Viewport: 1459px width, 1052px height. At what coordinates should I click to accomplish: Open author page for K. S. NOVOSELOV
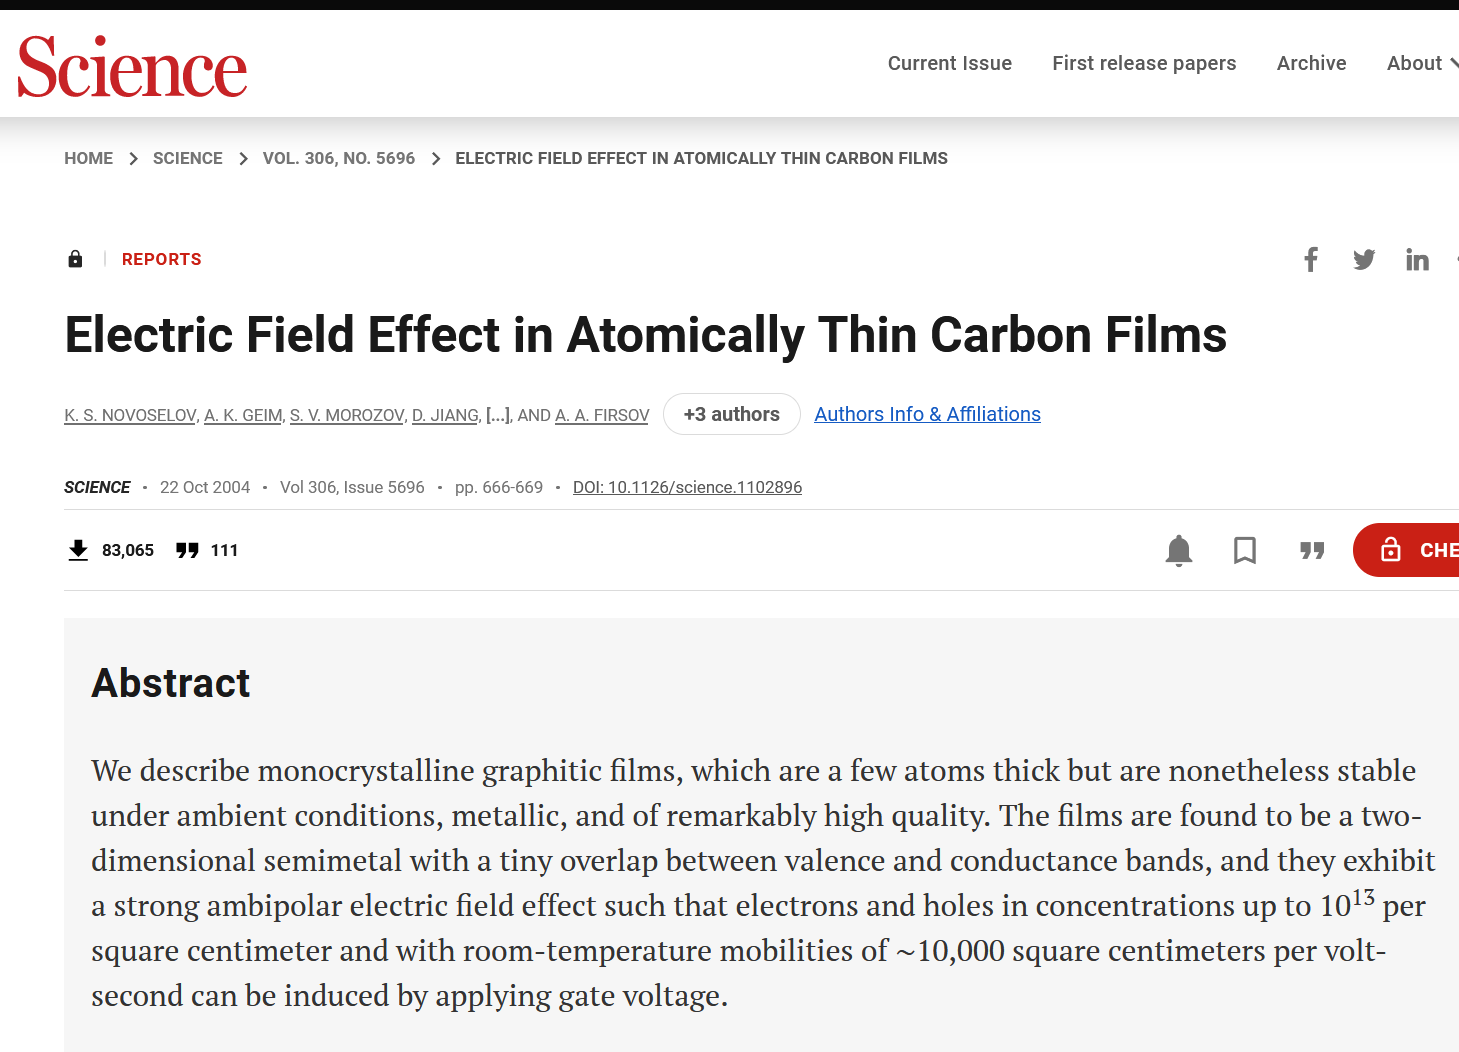click(x=129, y=414)
